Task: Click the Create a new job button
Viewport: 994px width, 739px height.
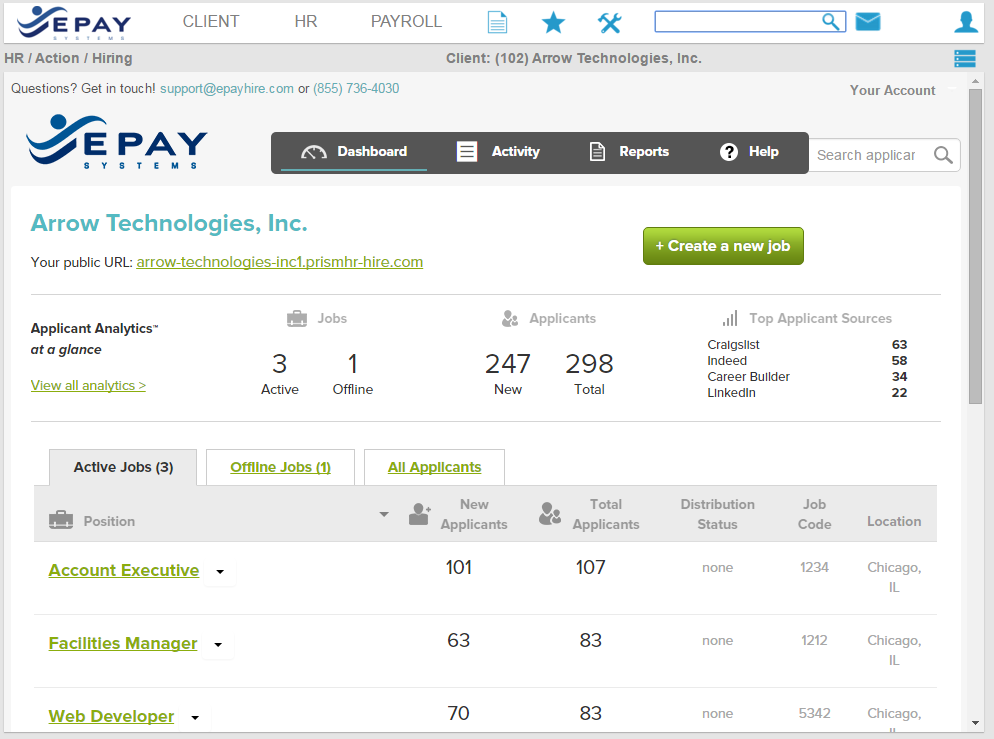Action: click(723, 246)
